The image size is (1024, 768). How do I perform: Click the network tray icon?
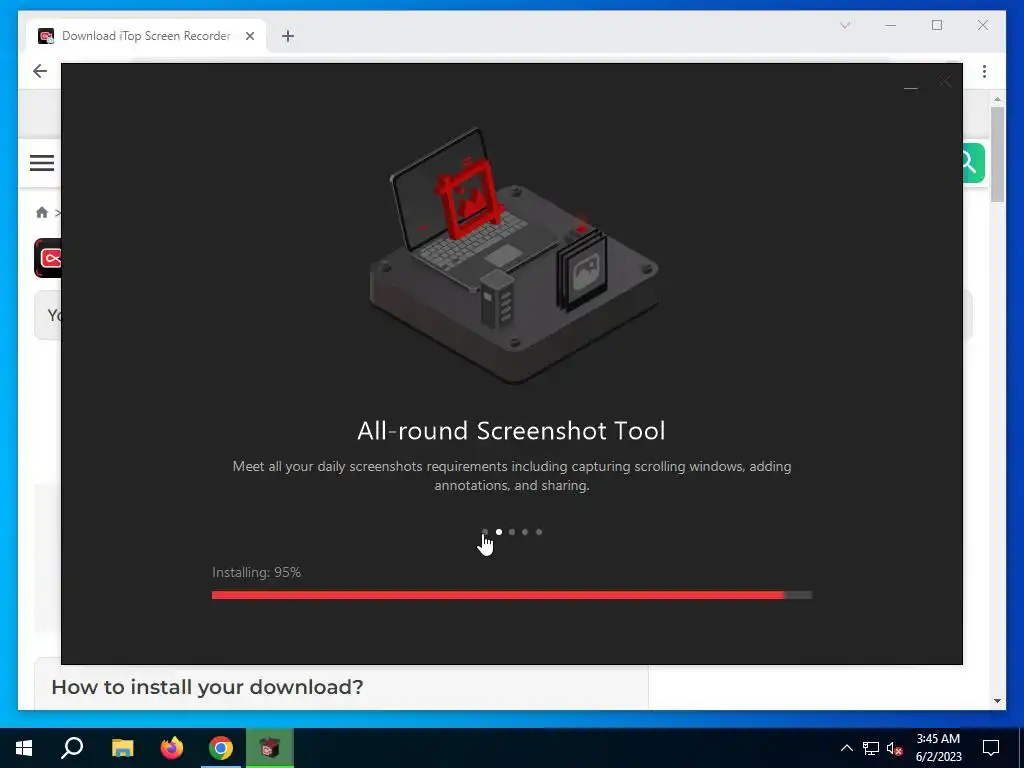pyautogui.click(x=871, y=748)
